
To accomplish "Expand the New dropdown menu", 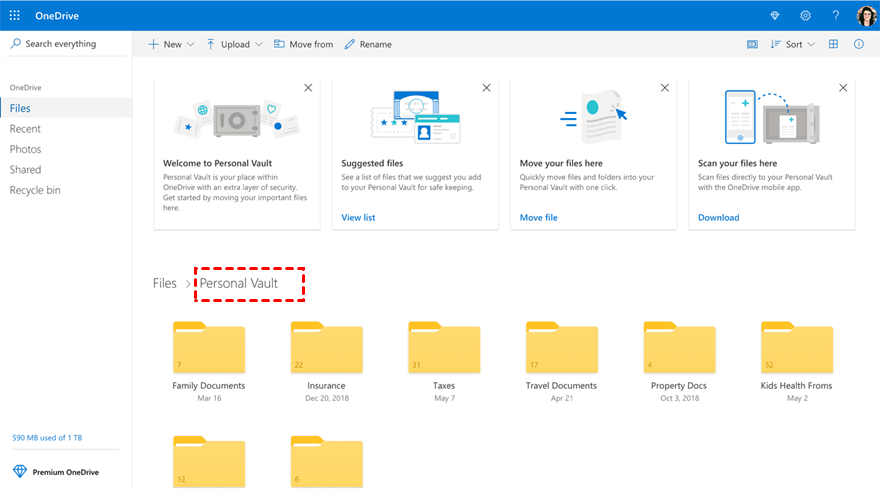I will click(x=171, y=44).
